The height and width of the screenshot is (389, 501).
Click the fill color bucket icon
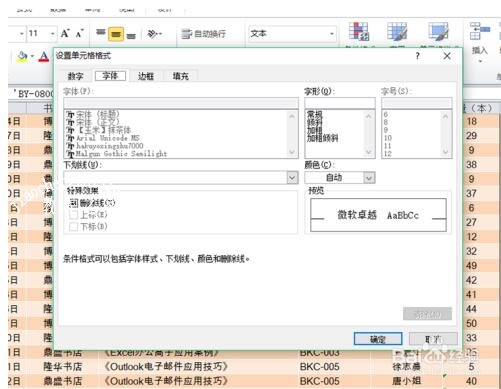(x=22, y=57)
